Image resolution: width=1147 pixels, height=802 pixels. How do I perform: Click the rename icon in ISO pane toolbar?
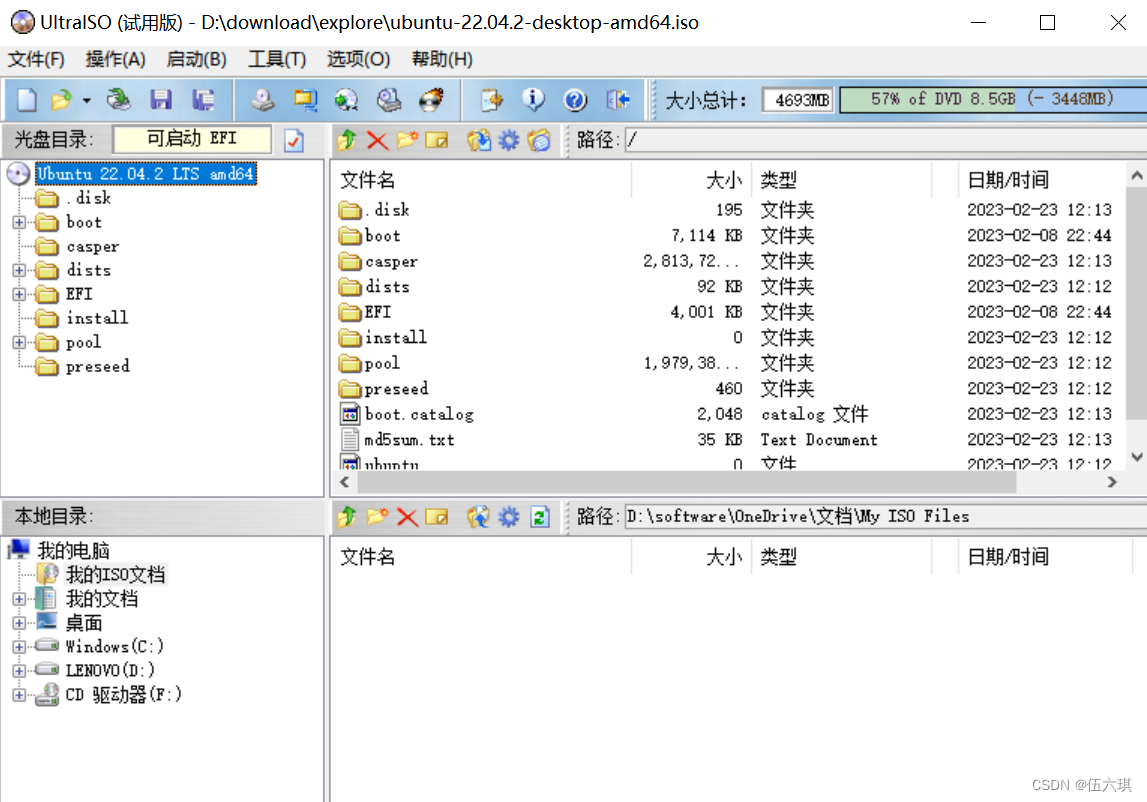tap(437, 140)
